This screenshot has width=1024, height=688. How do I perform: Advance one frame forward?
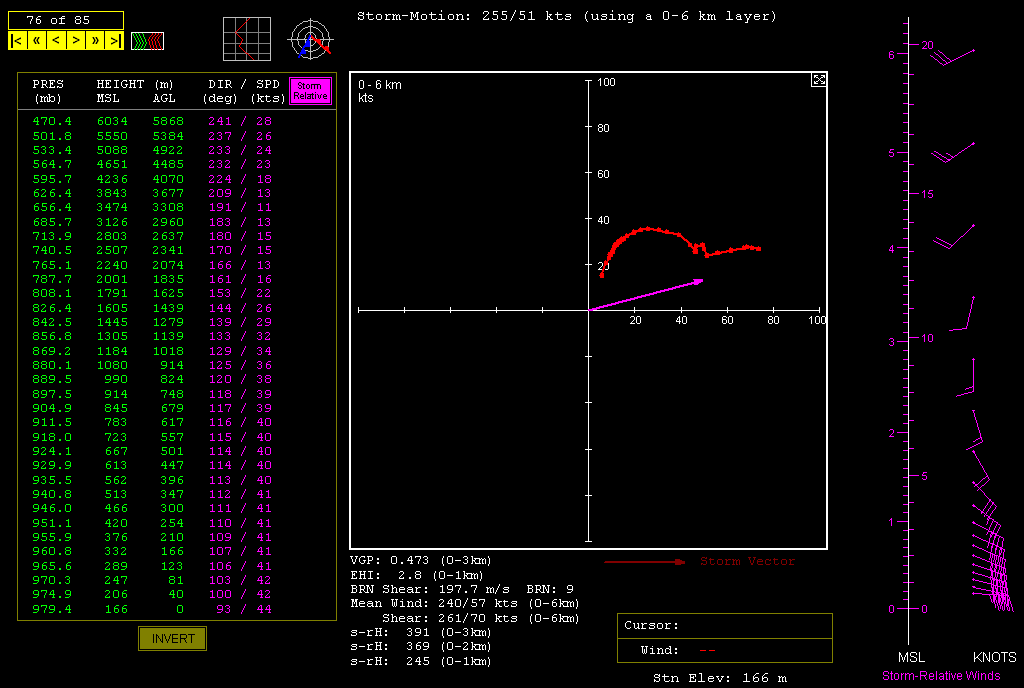click(76, 41)
